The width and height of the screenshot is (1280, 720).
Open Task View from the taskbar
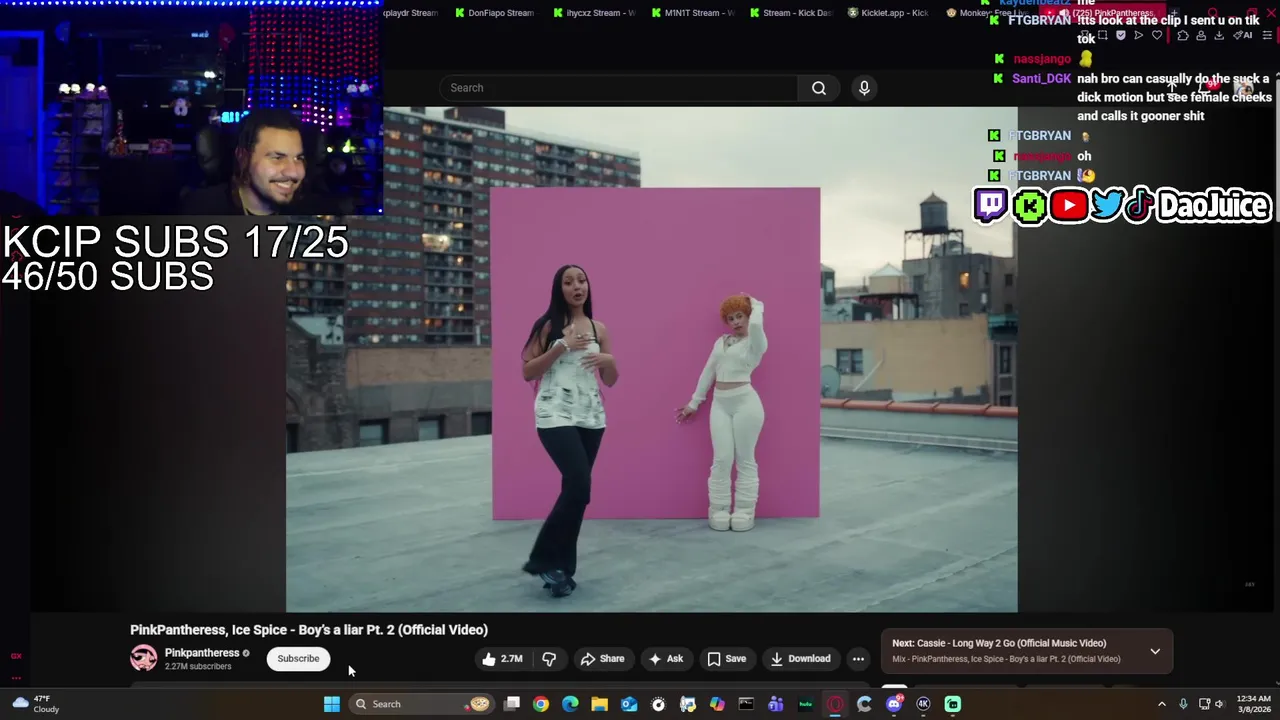pyautogui.click(x=512, y=704)
